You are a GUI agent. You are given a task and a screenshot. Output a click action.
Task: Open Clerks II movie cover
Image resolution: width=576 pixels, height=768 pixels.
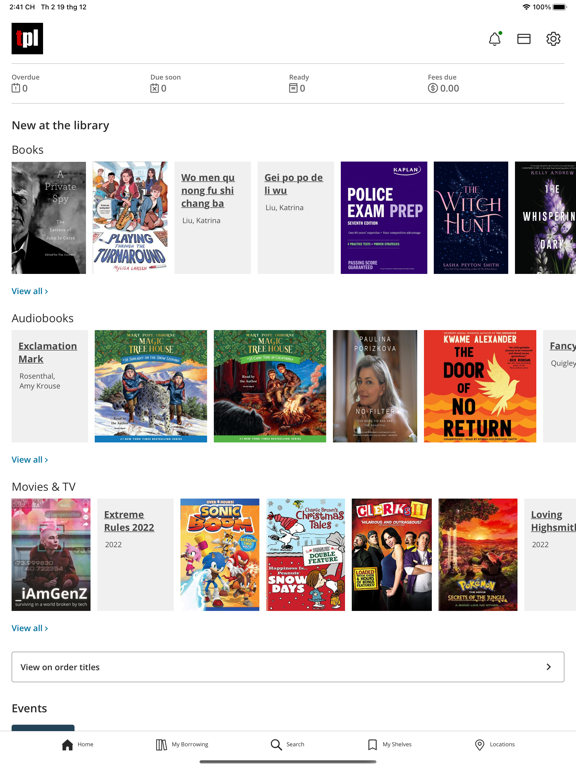tap(392, 554)
